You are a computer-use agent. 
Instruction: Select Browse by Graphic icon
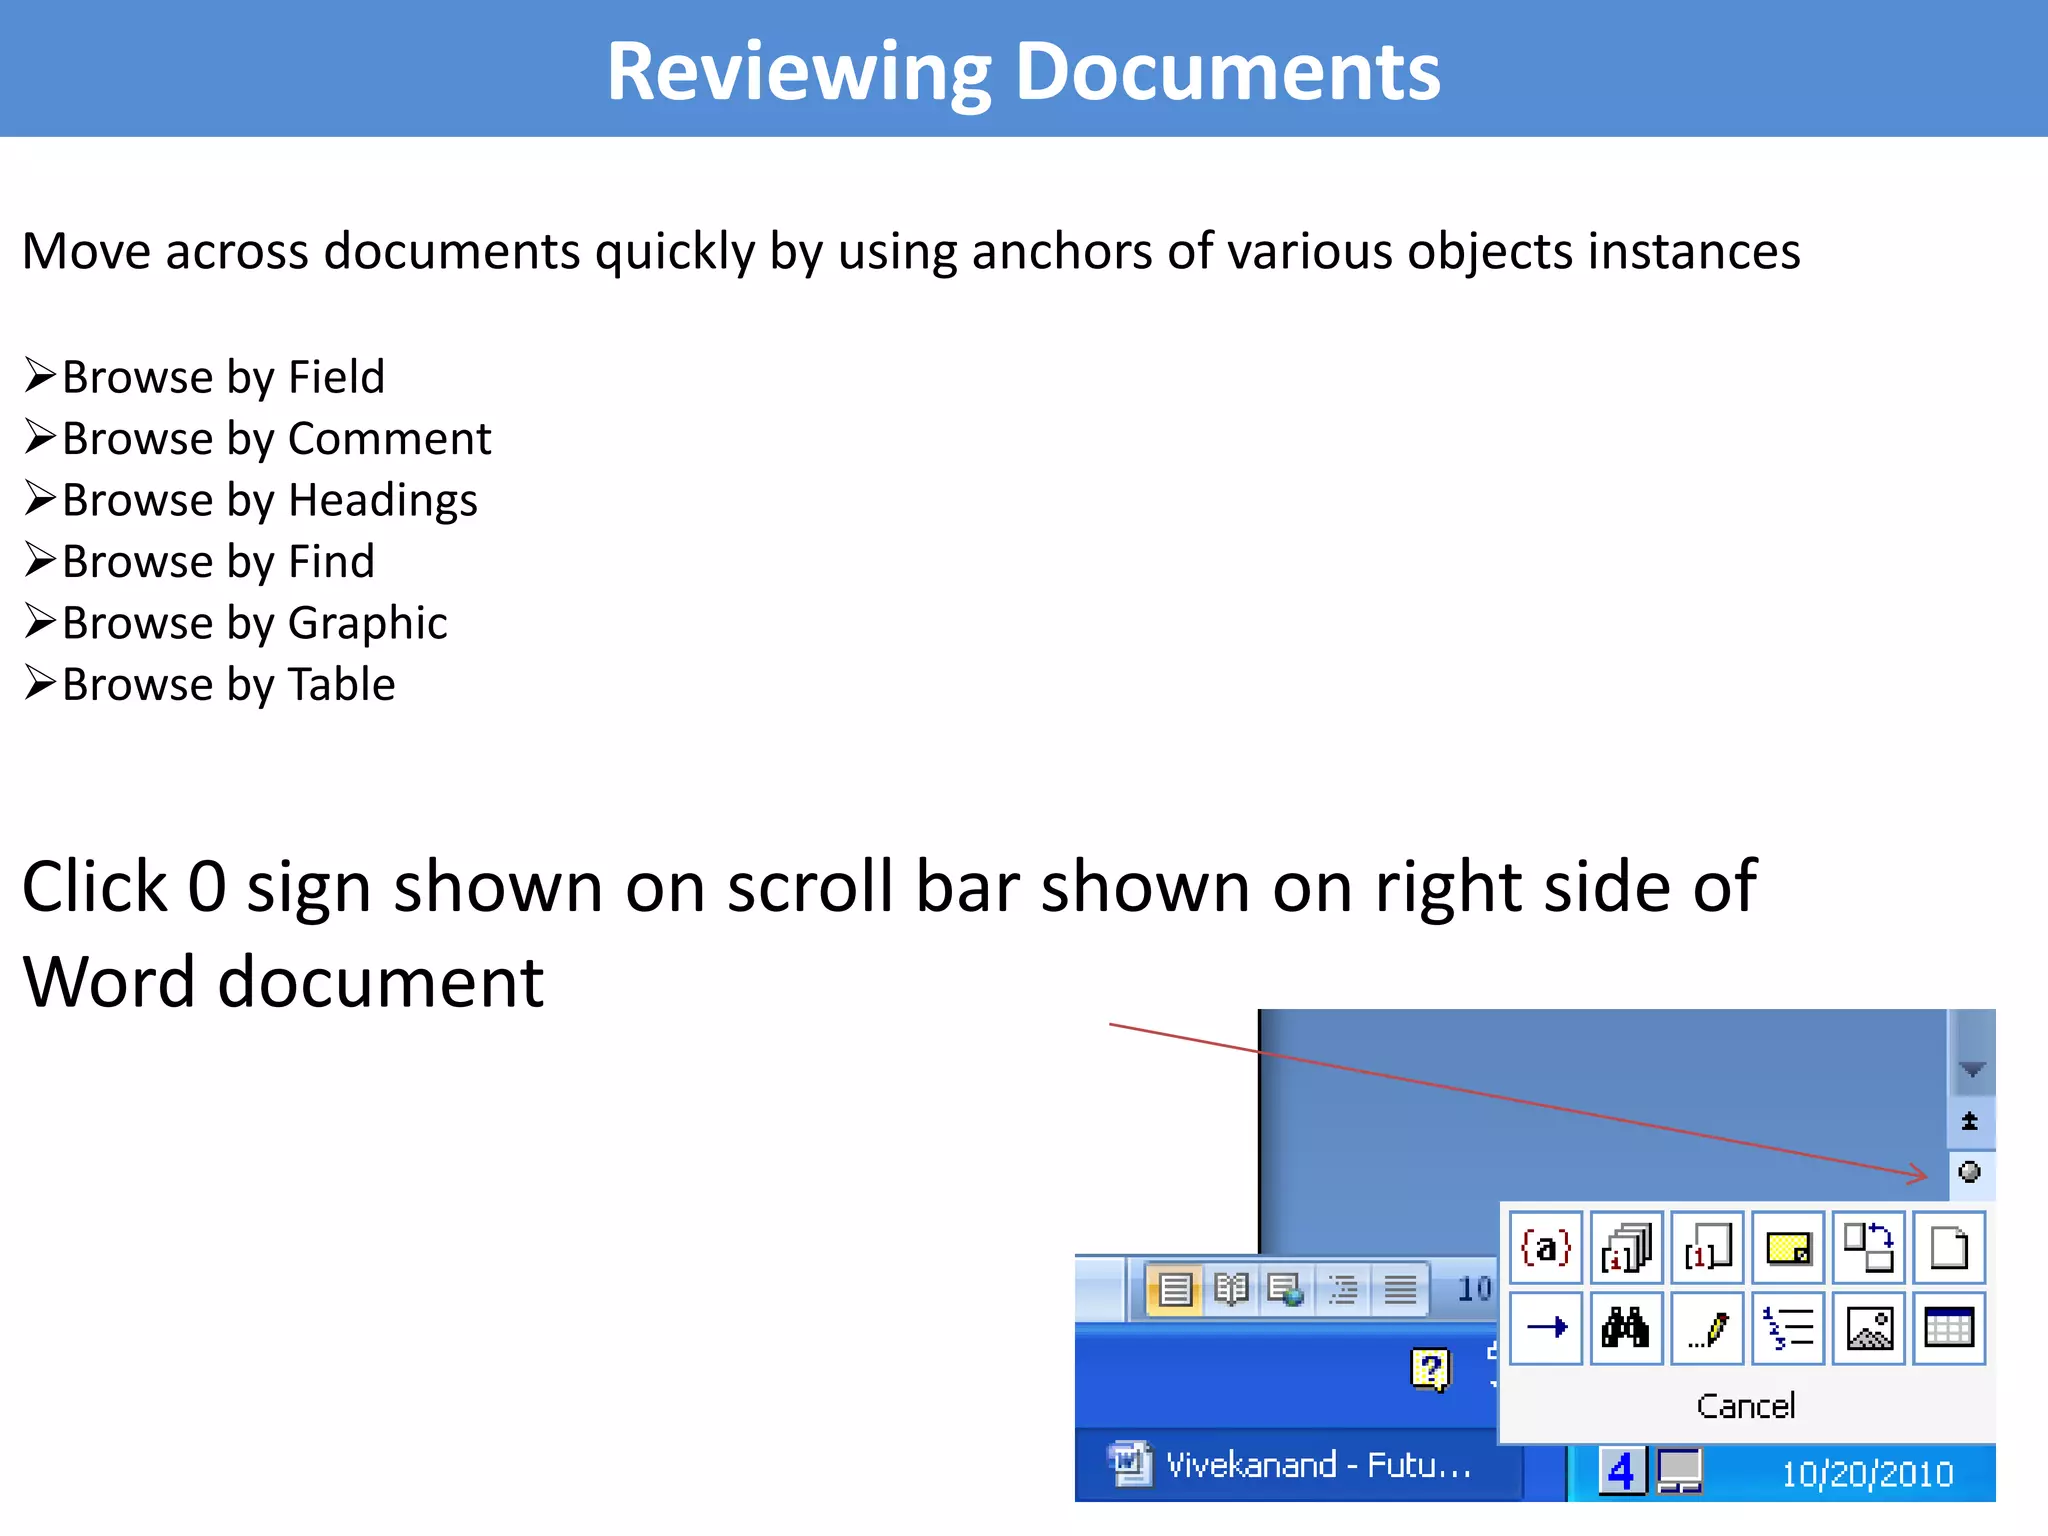[1869, 1328]
